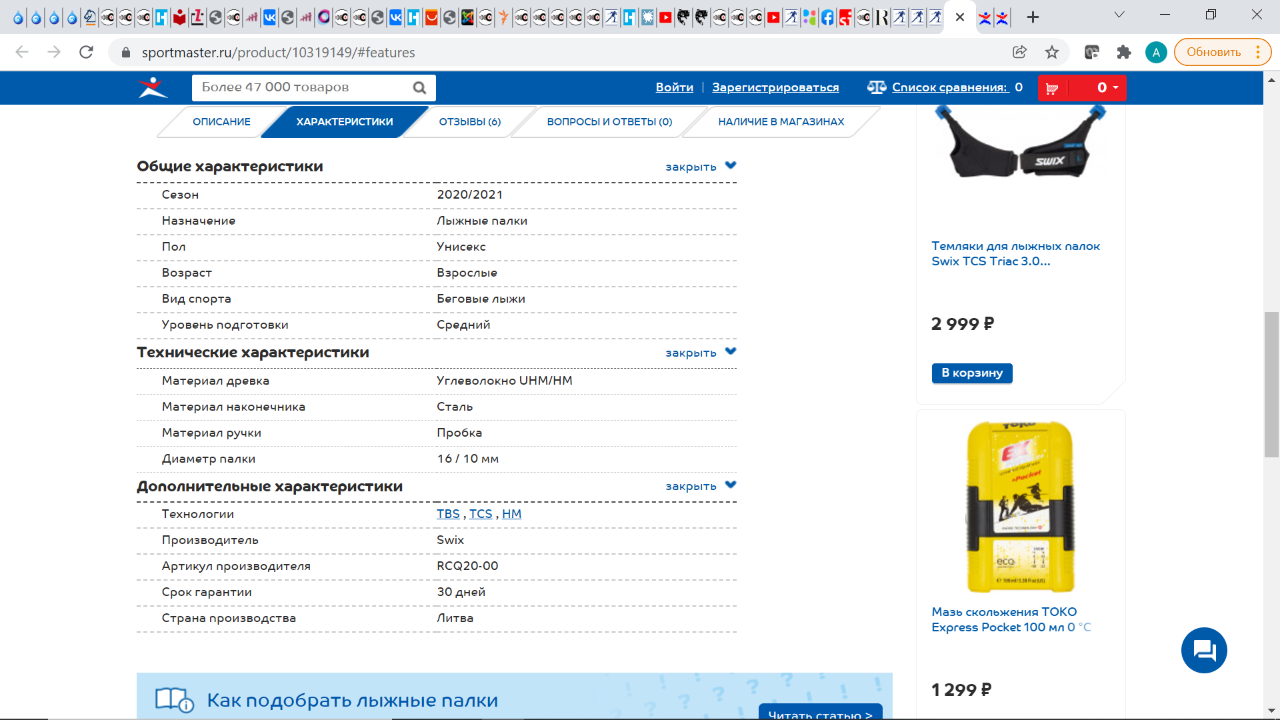Switch to the ОПИСАНИЕ tab

[221, 122]
